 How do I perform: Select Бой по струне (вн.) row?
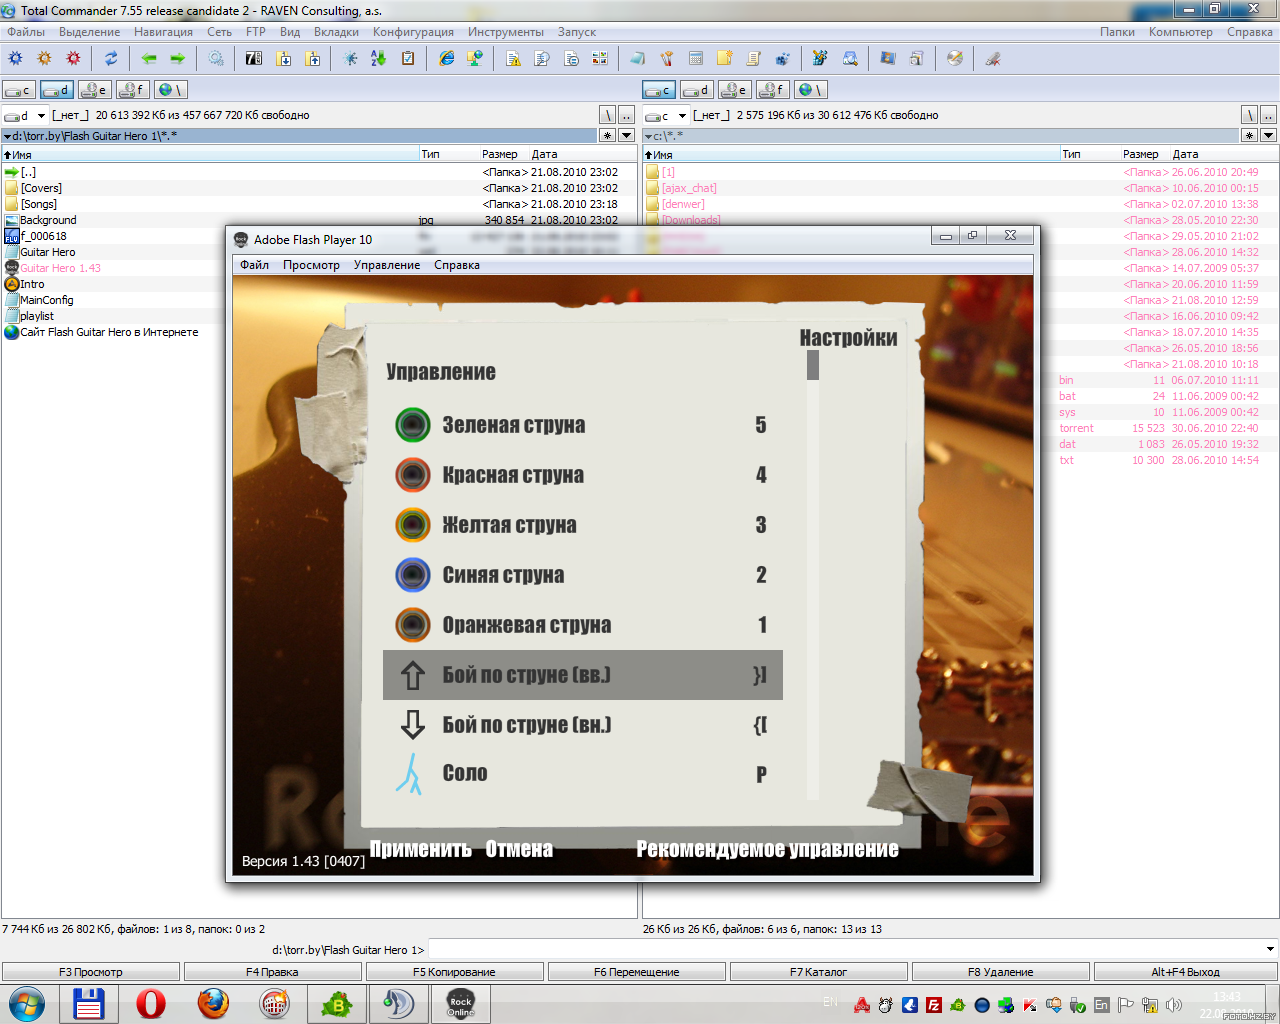click(583, 725)
